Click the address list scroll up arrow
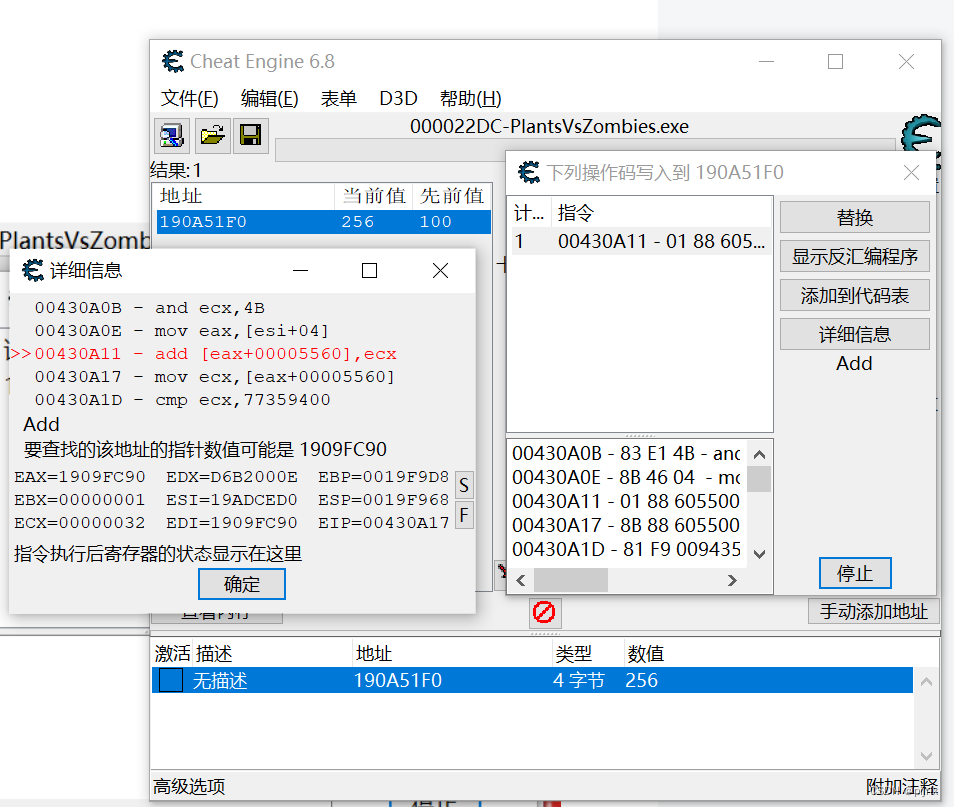The width and height of the screenshot is (954, 807). tap(927, 682)
